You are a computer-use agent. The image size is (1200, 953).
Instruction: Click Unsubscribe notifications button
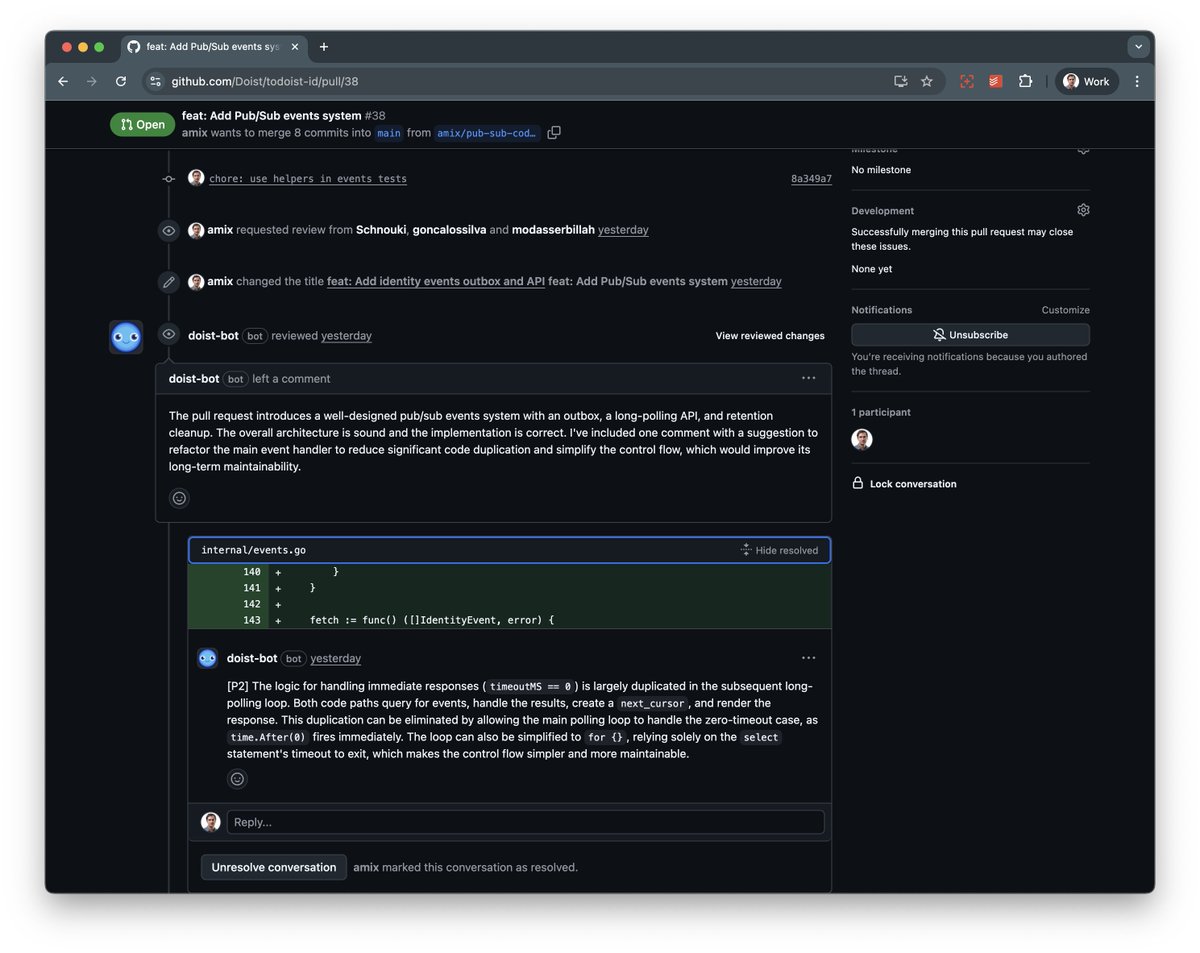click(970, 335)
